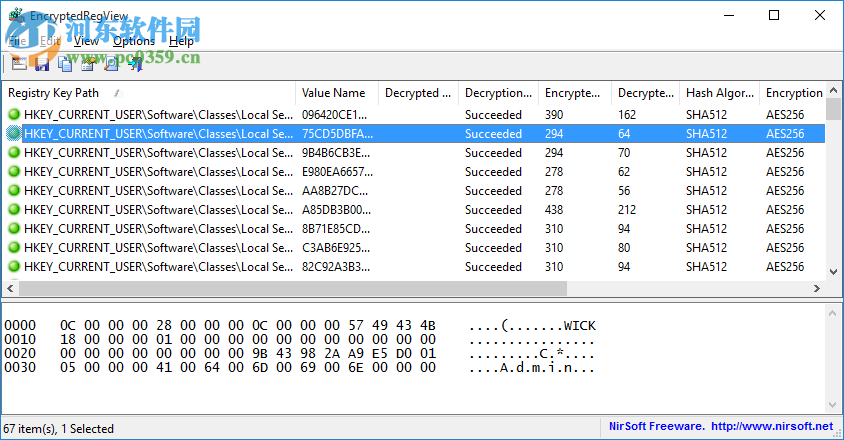Open the Advanced Options toolbar icon

tap(19, 64)
